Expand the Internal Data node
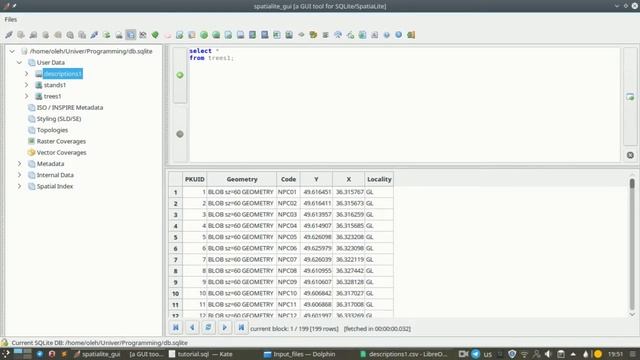 19,175
